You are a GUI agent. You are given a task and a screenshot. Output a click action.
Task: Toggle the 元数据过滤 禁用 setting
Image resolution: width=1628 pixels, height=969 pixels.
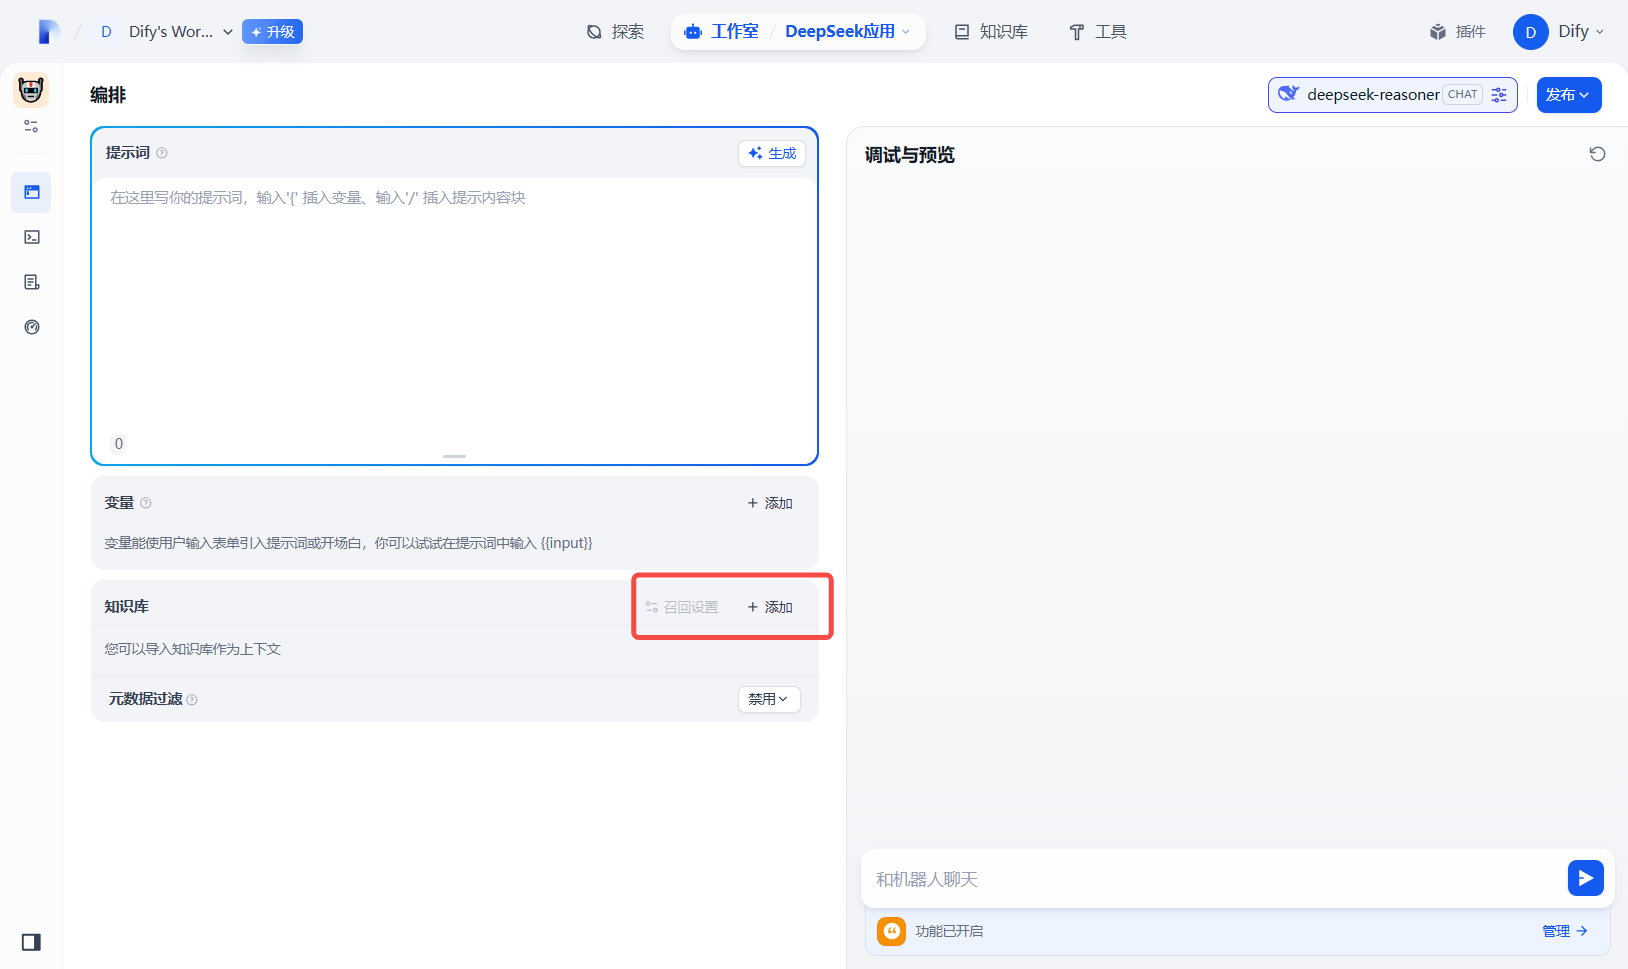(768, 699)
